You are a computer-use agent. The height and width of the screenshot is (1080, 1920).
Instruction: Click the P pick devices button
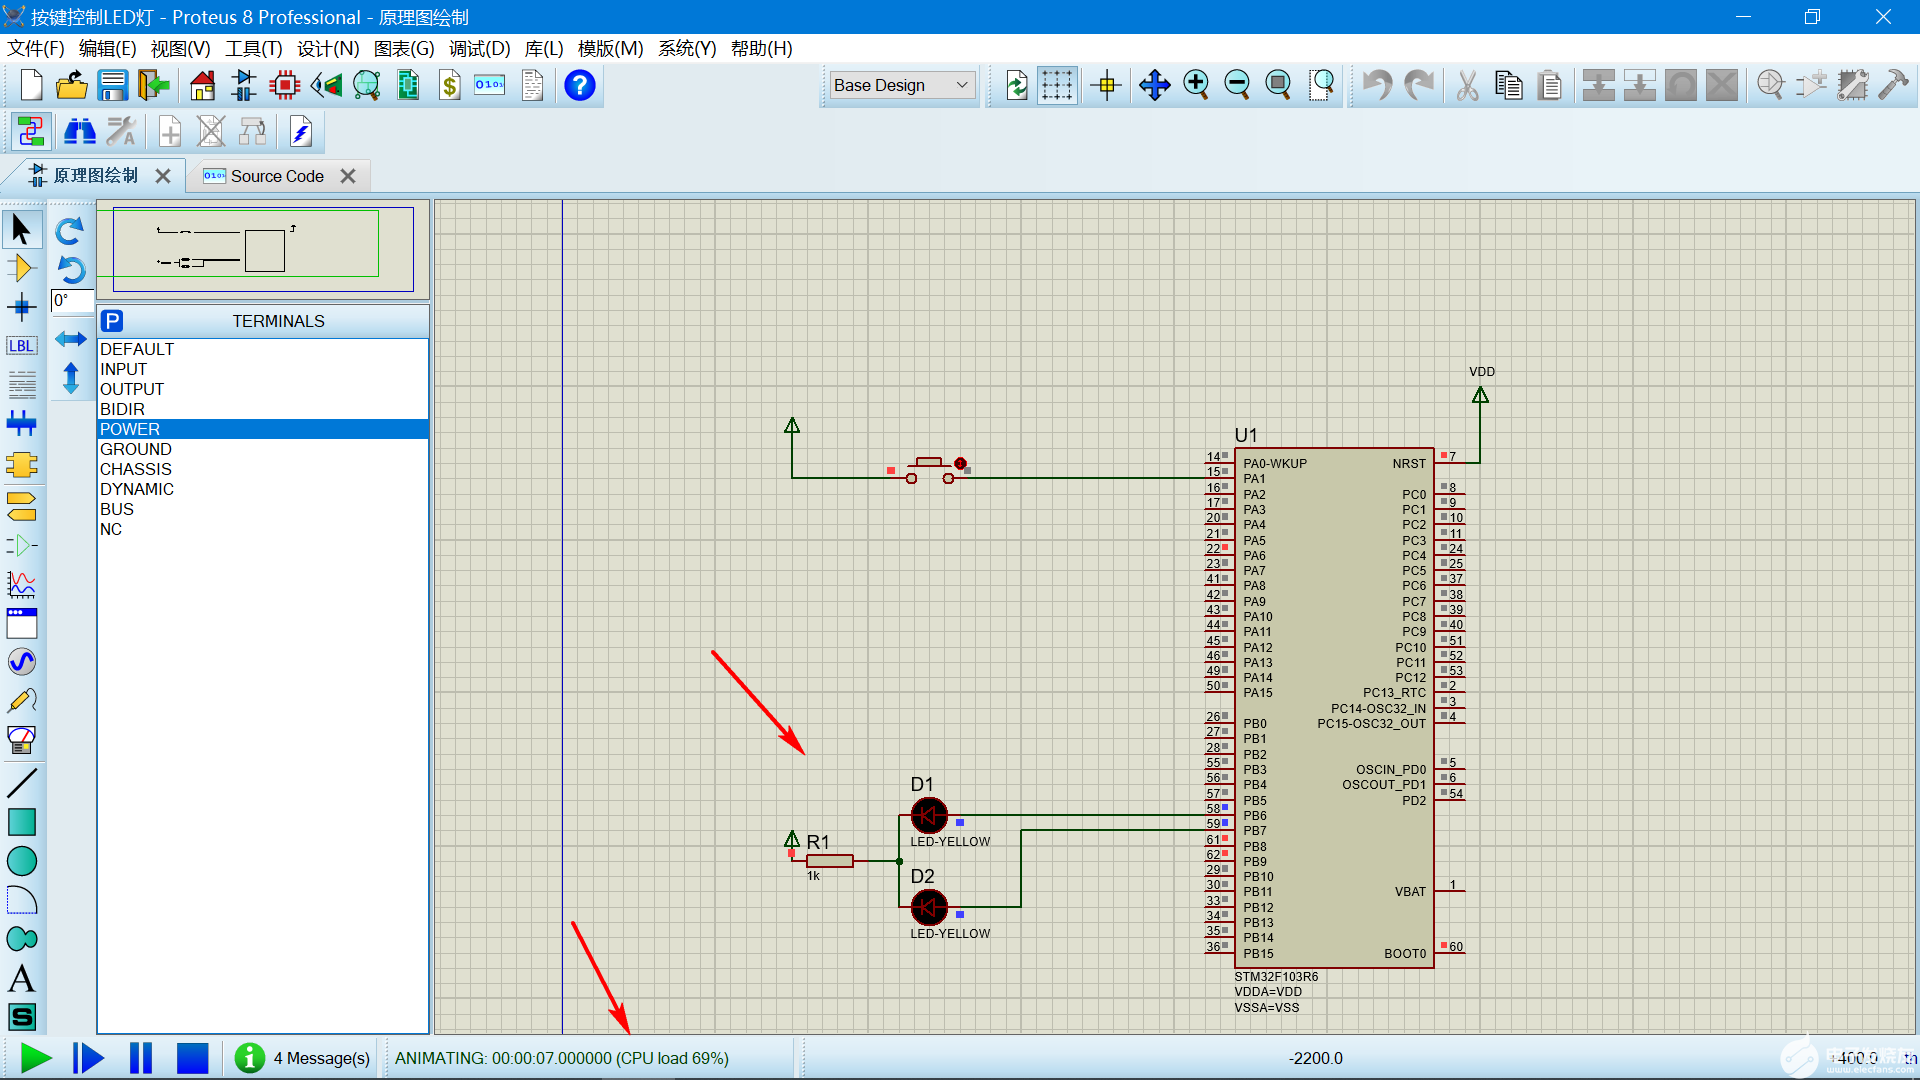click(x=112, y=321)
